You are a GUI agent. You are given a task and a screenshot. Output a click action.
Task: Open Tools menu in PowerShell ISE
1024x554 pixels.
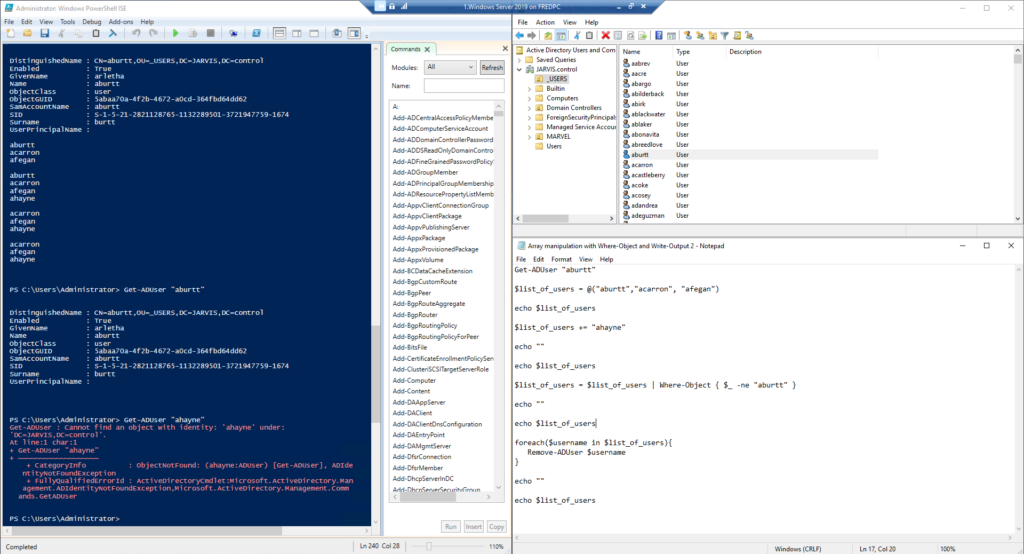pyautogui.click(x=67, y=22)
